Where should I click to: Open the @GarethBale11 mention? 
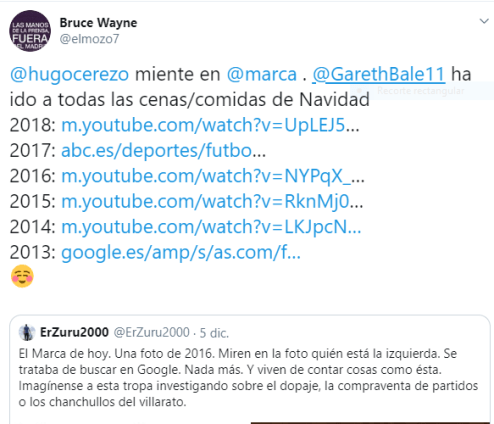379,74
